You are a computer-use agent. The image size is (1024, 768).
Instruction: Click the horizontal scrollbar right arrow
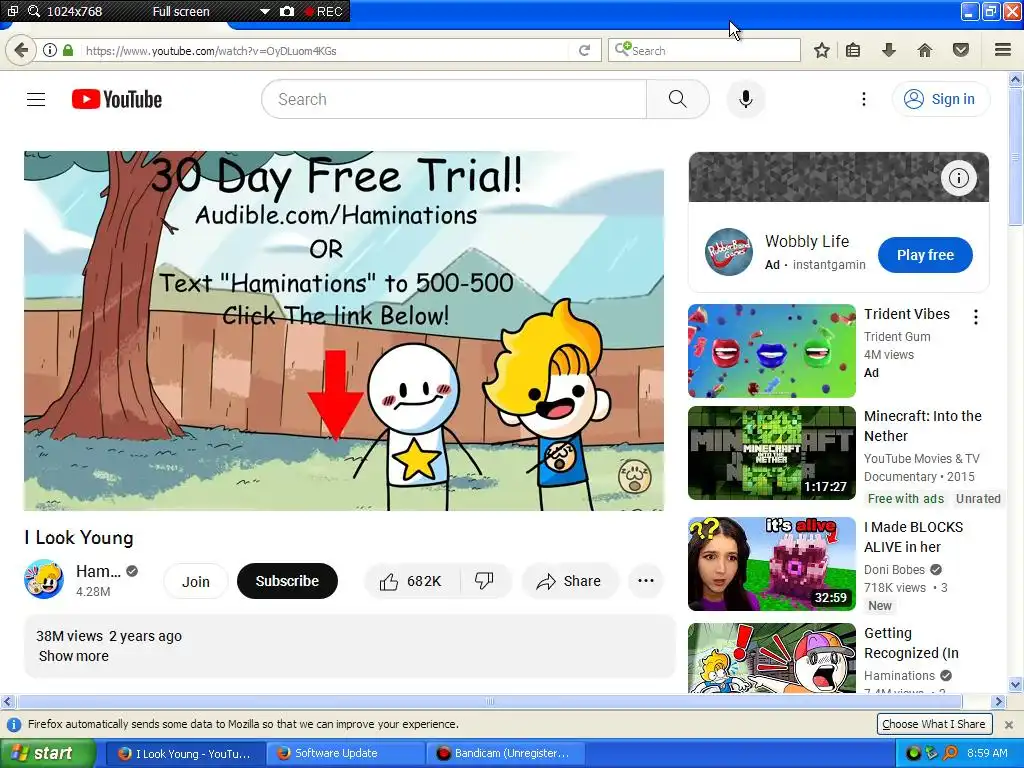(999, 701)
